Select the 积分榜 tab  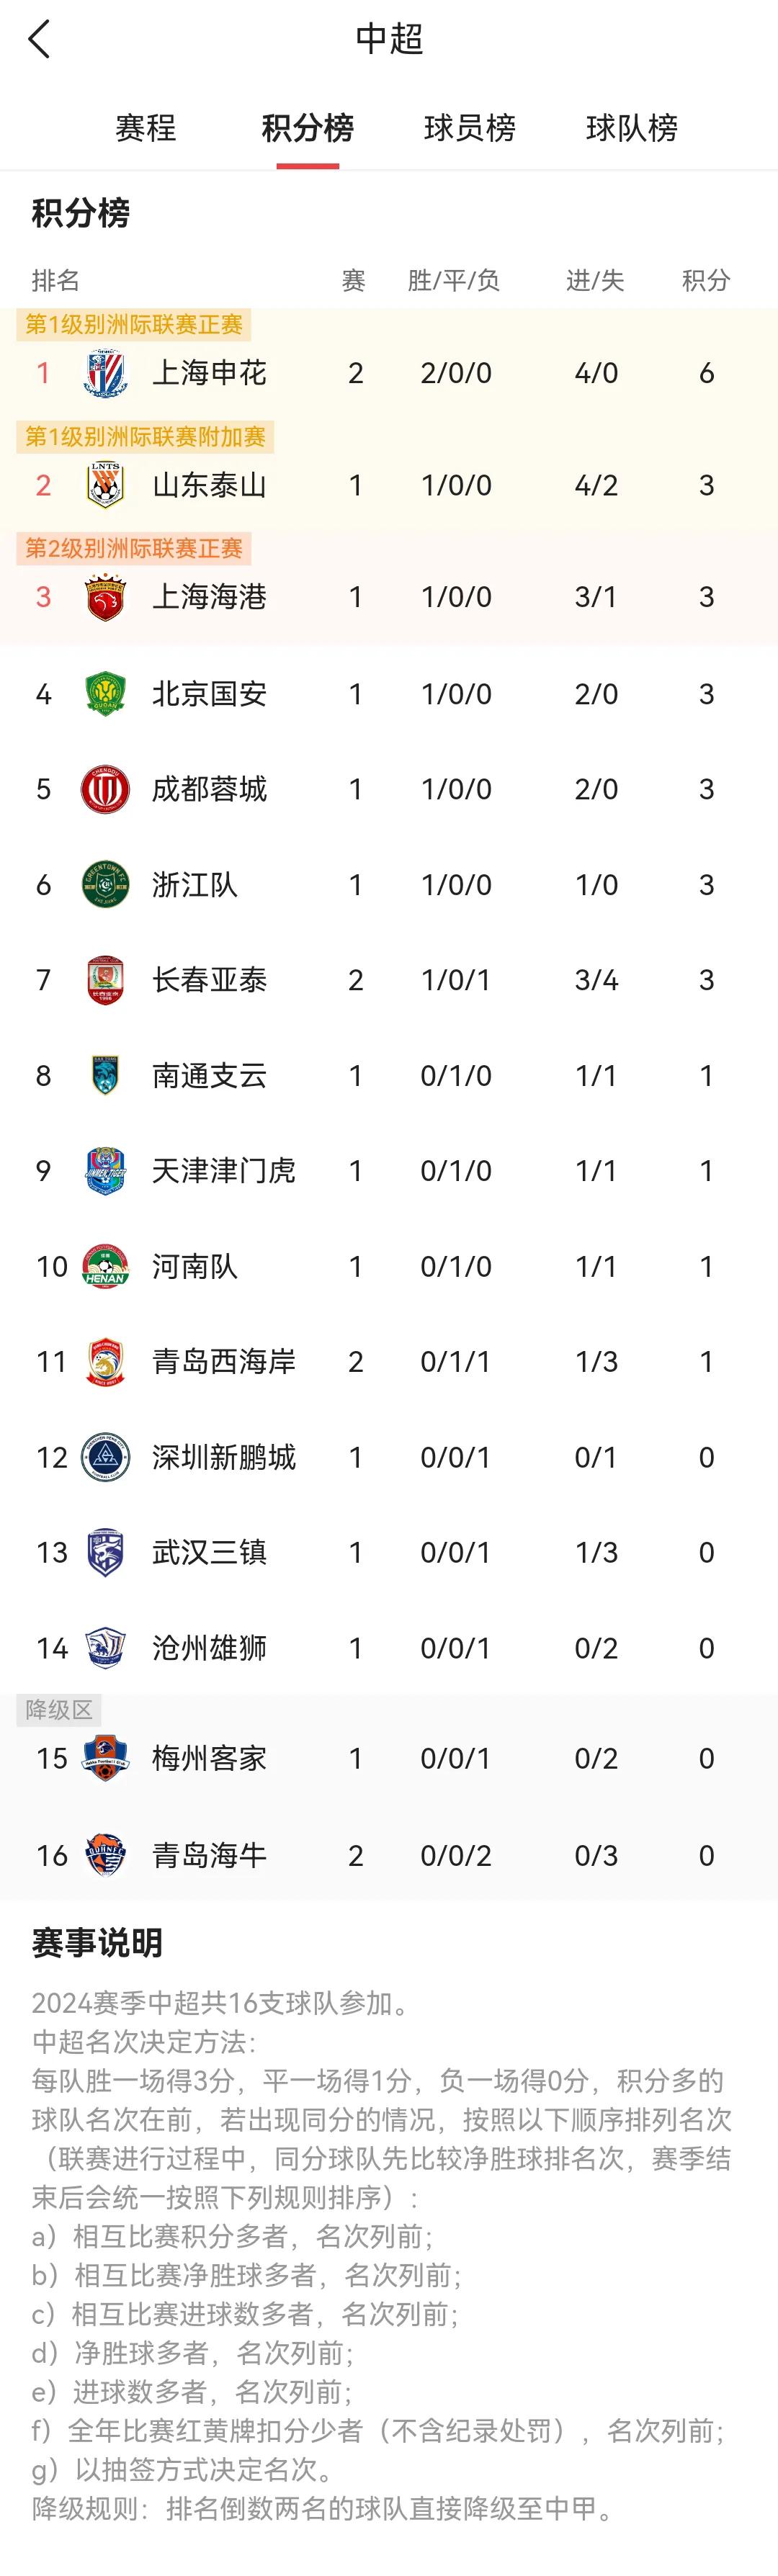pyautogui.click(x=308, y=128)
